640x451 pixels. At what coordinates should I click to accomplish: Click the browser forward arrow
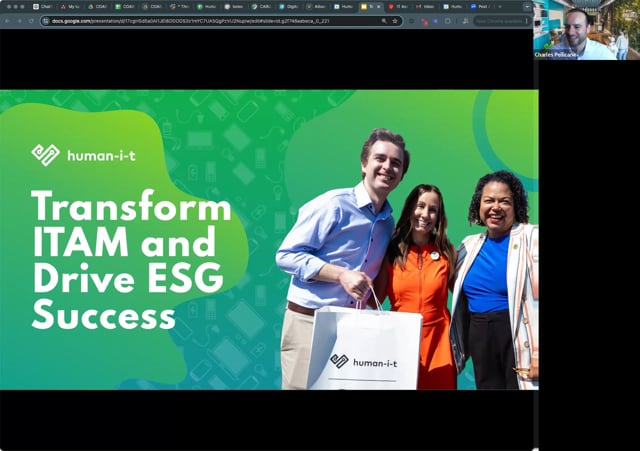point(19,21)
